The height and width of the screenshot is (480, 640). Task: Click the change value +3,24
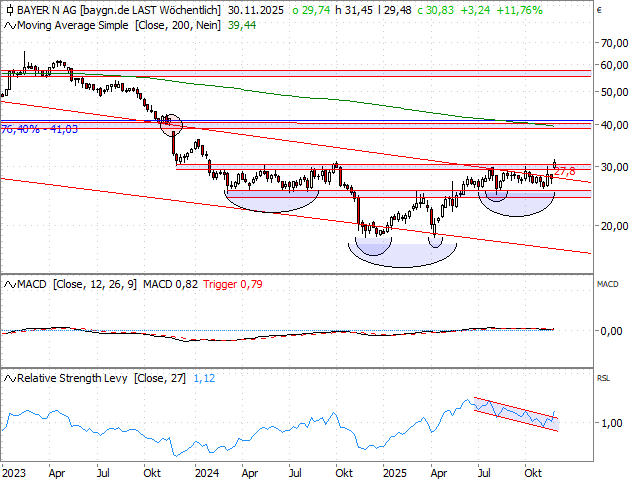[475, 10]
